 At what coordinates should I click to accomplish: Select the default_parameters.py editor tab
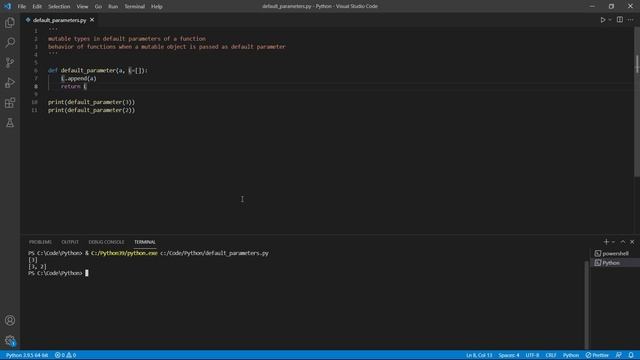60,20
